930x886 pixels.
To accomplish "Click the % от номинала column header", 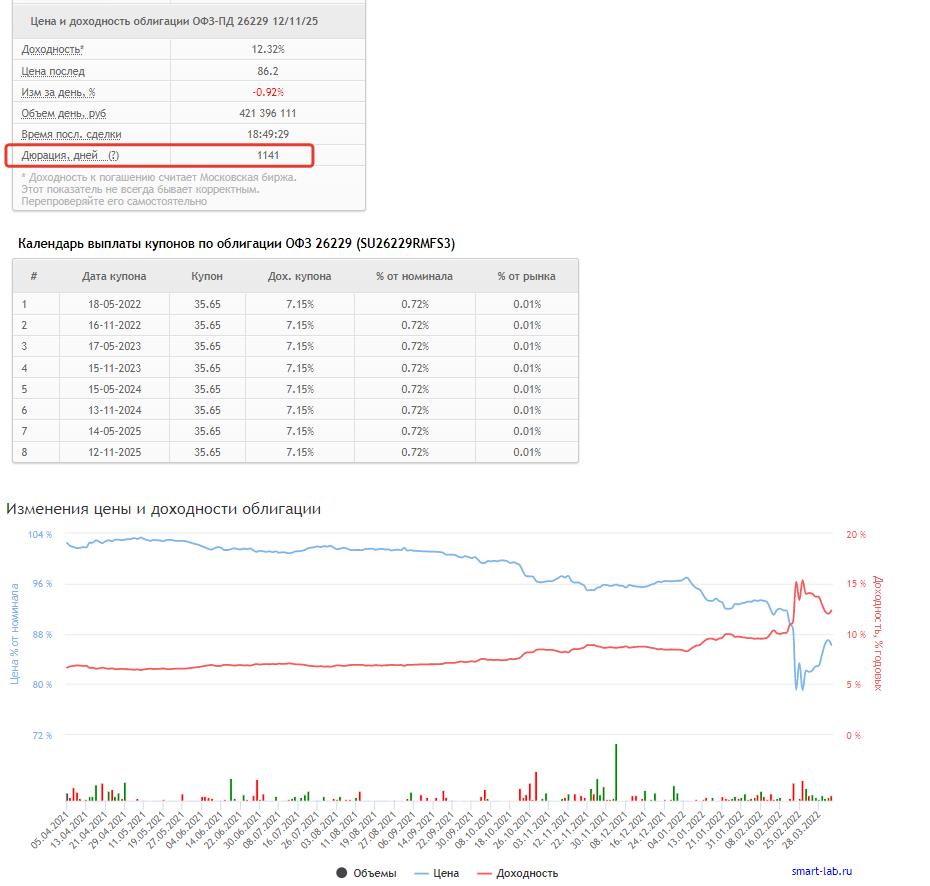I will click(x=414, y=276).
